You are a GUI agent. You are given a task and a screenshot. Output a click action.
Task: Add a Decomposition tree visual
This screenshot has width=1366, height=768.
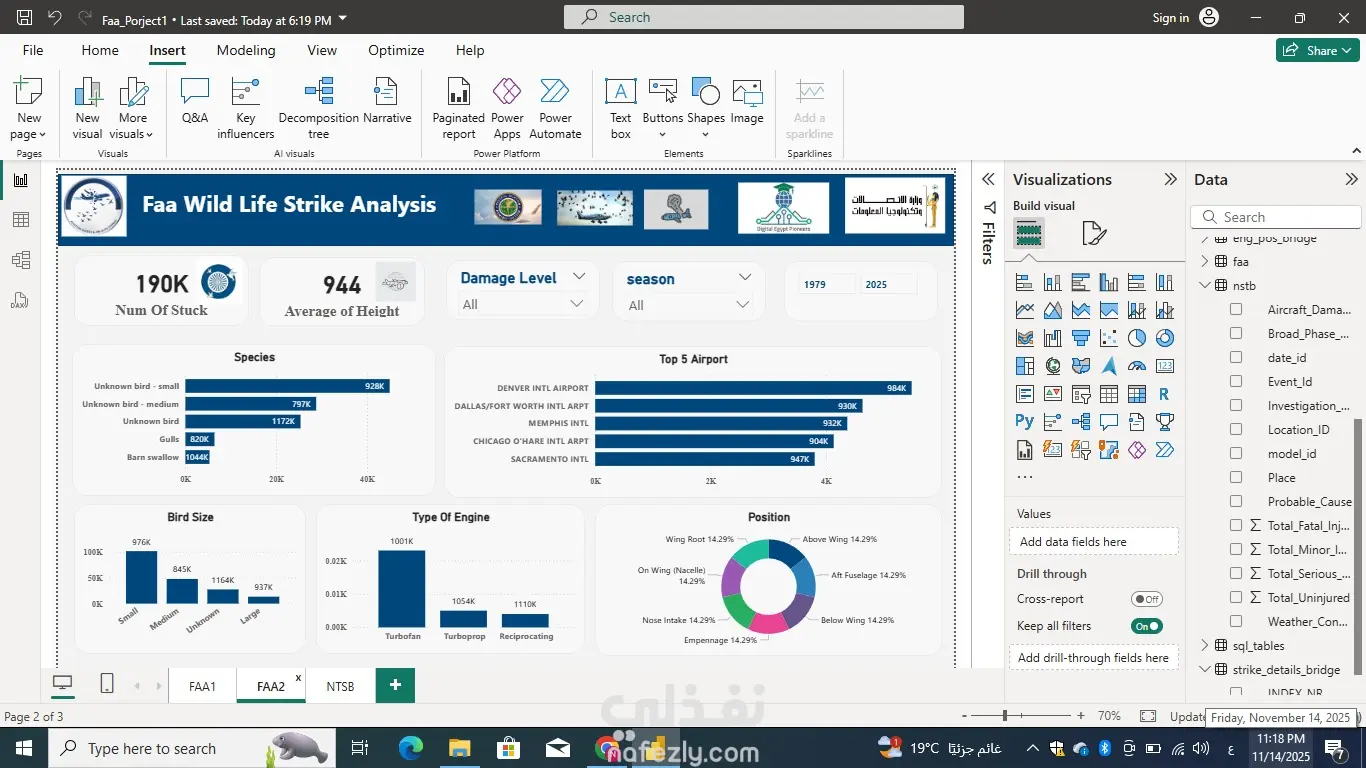pos(319,108)
